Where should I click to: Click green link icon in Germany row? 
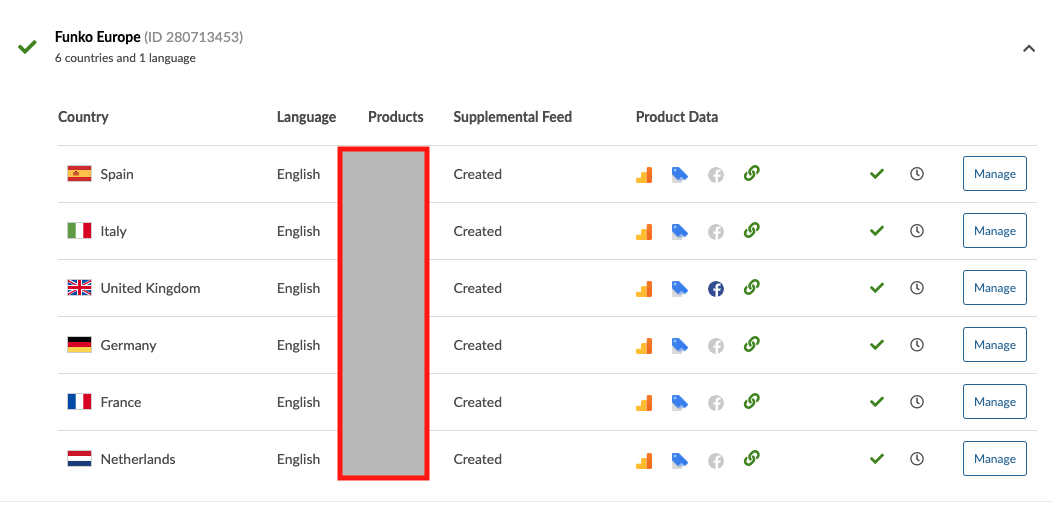click(x=752, y=345)
